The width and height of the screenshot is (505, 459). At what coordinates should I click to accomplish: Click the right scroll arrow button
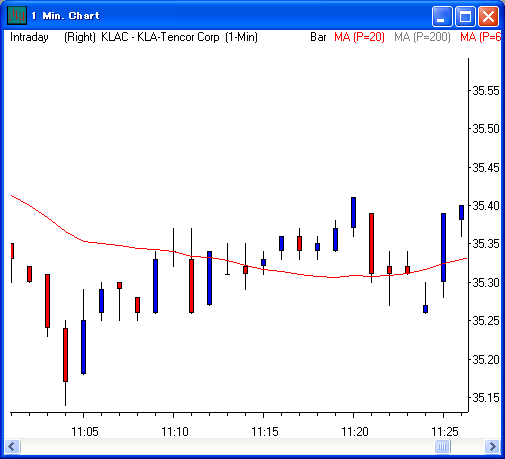tap(492, 446)
